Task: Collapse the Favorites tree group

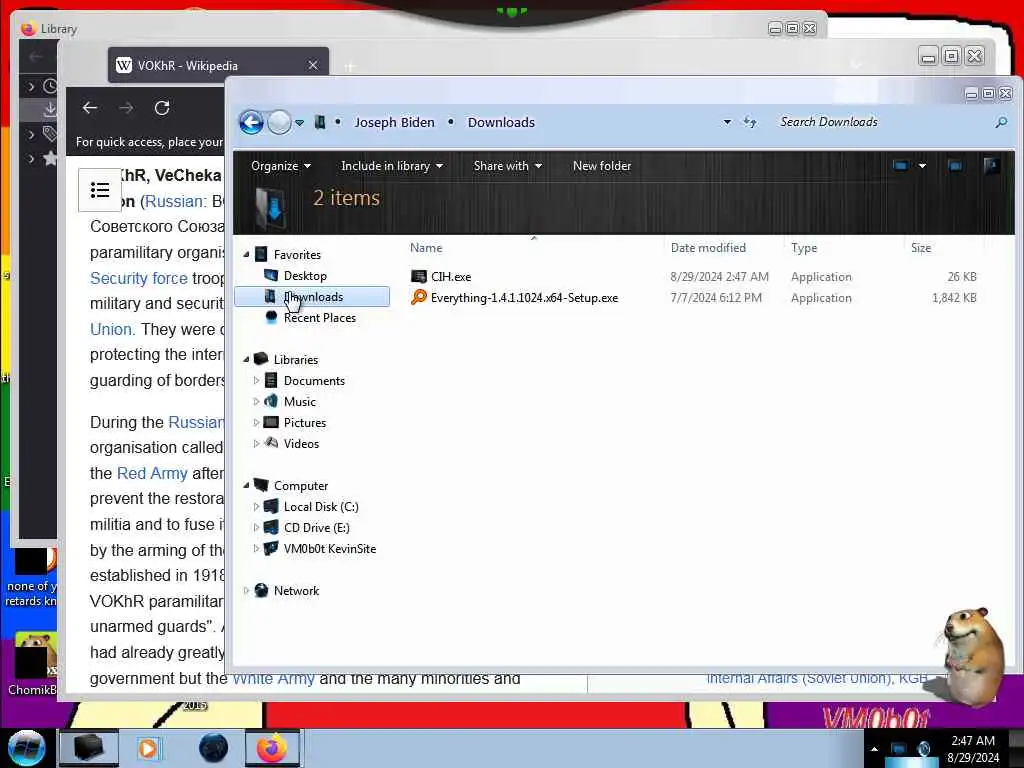Action: [246, 255]
